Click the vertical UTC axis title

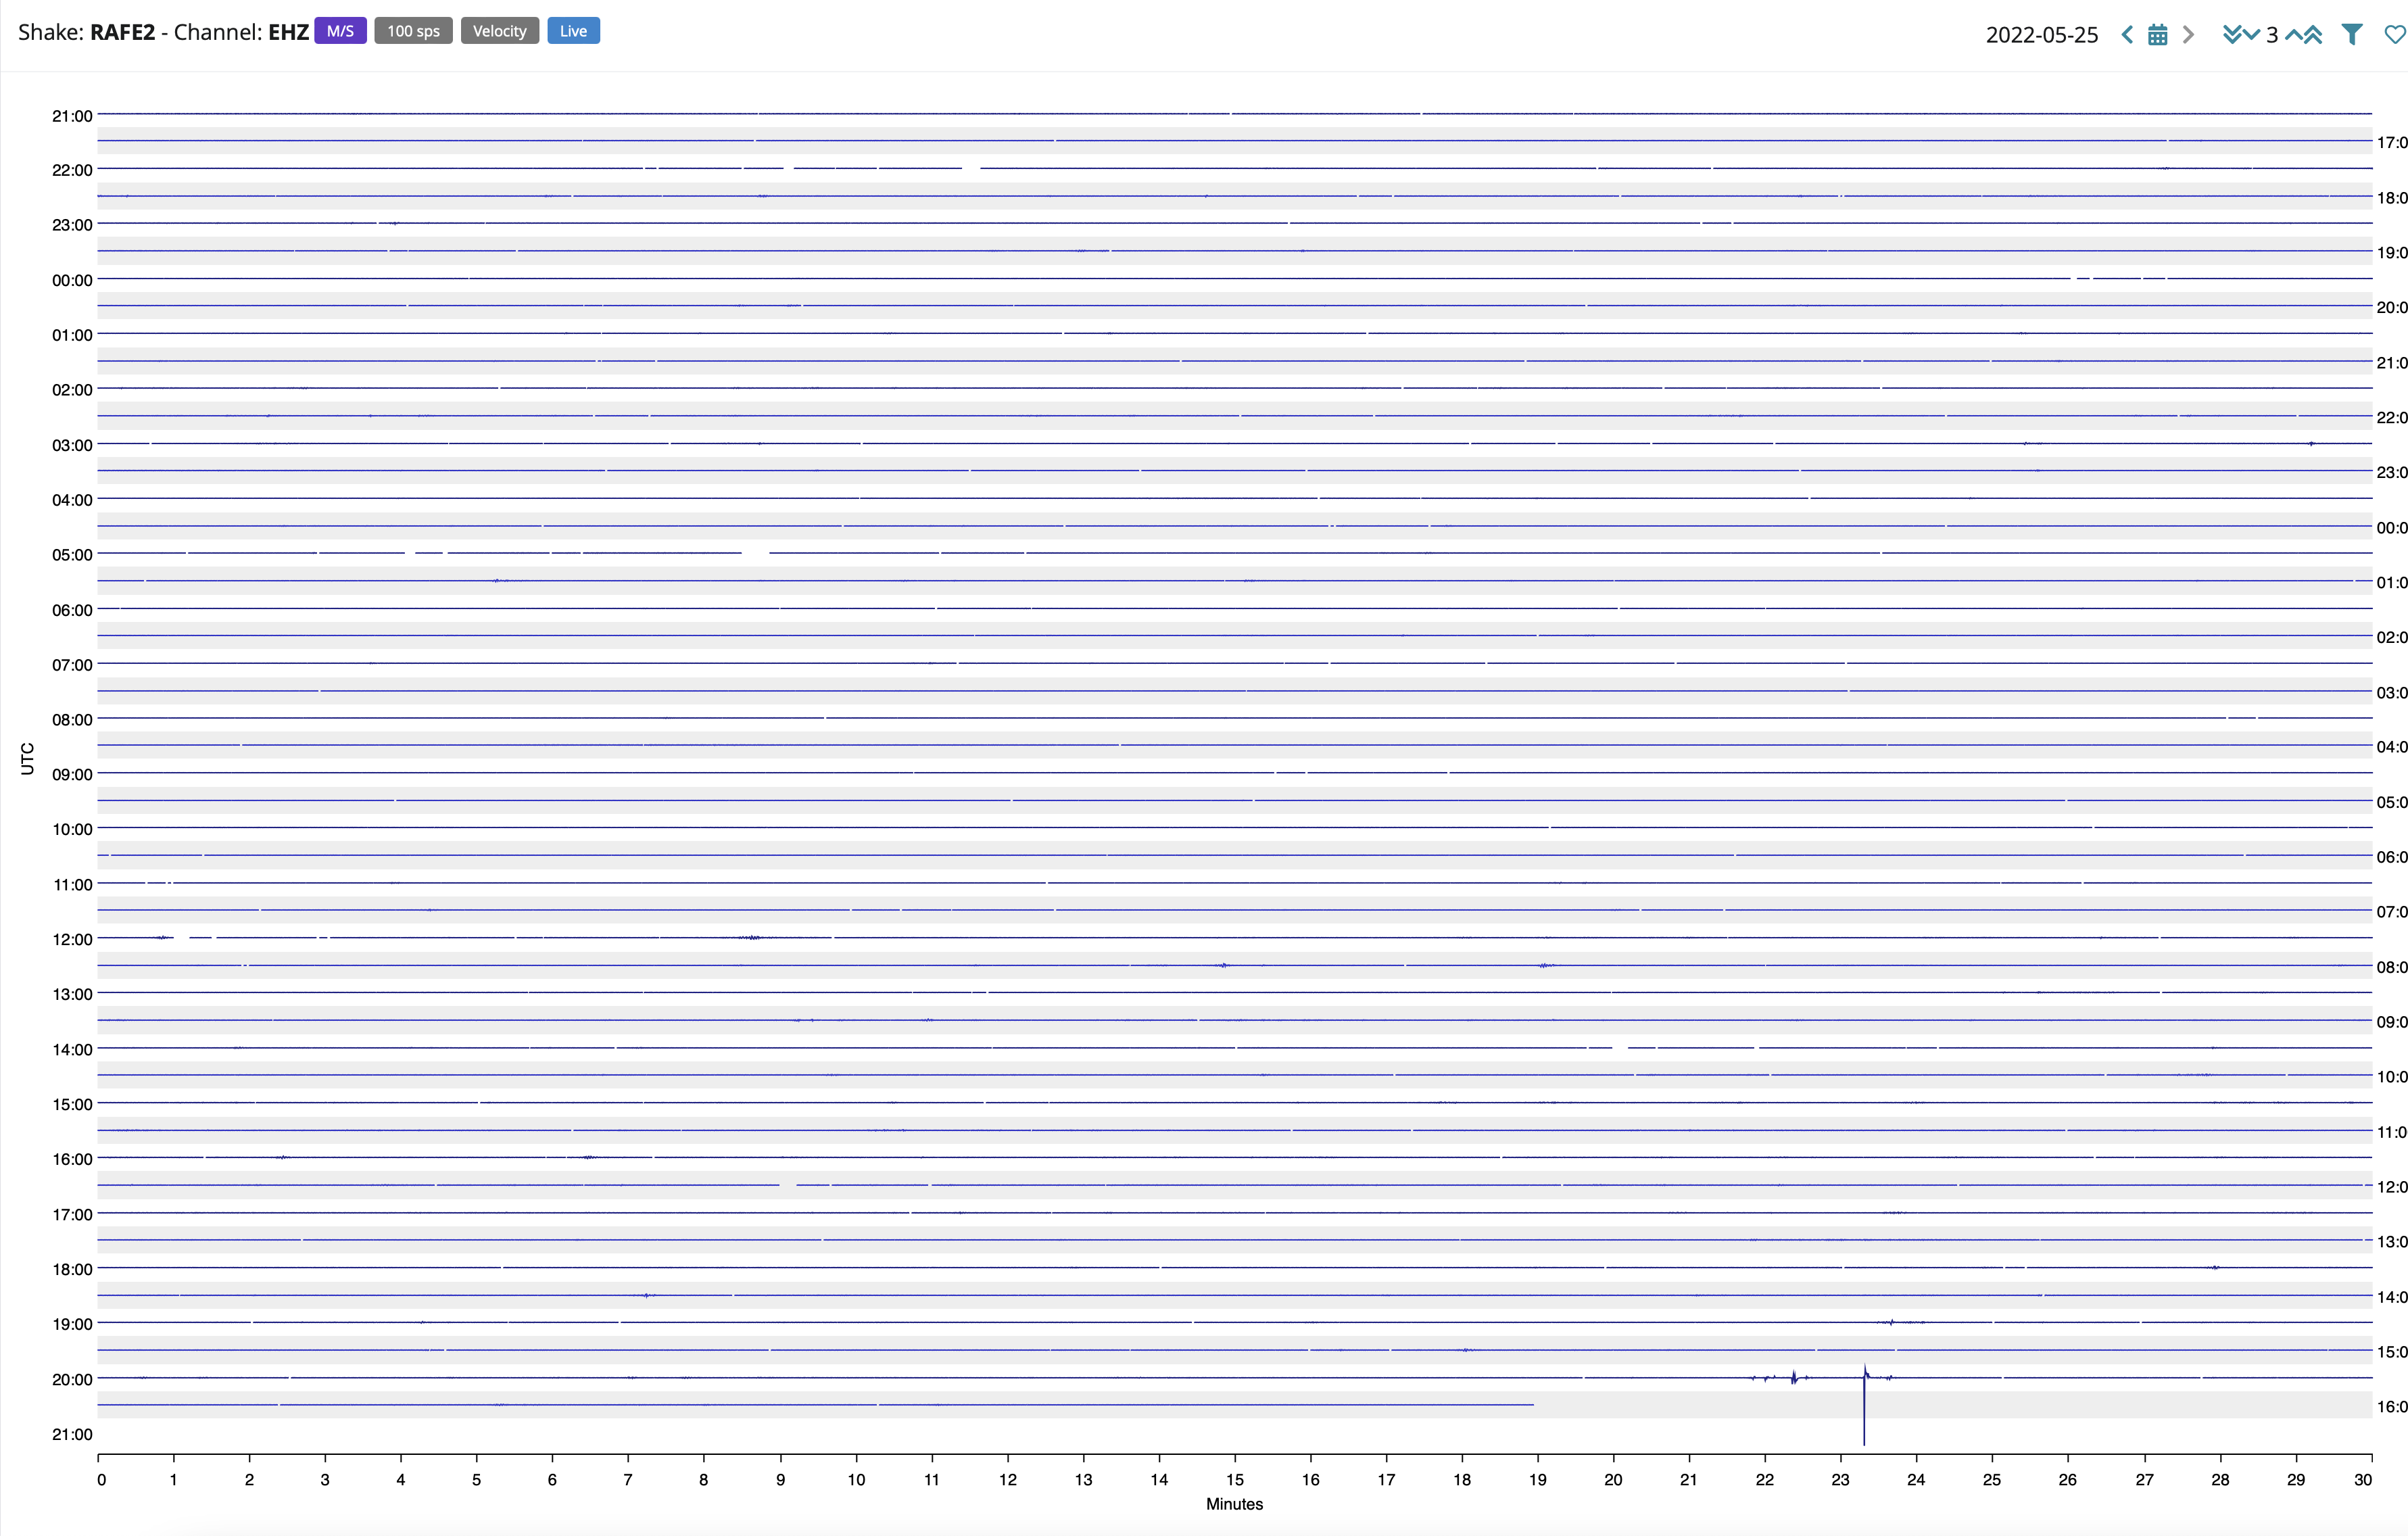tap(27, 758)
